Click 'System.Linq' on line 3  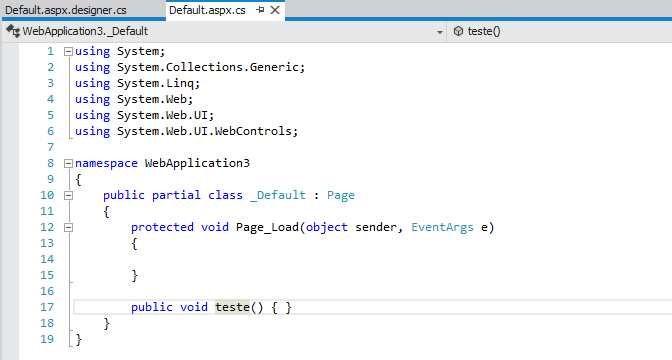tap(155, 83)
